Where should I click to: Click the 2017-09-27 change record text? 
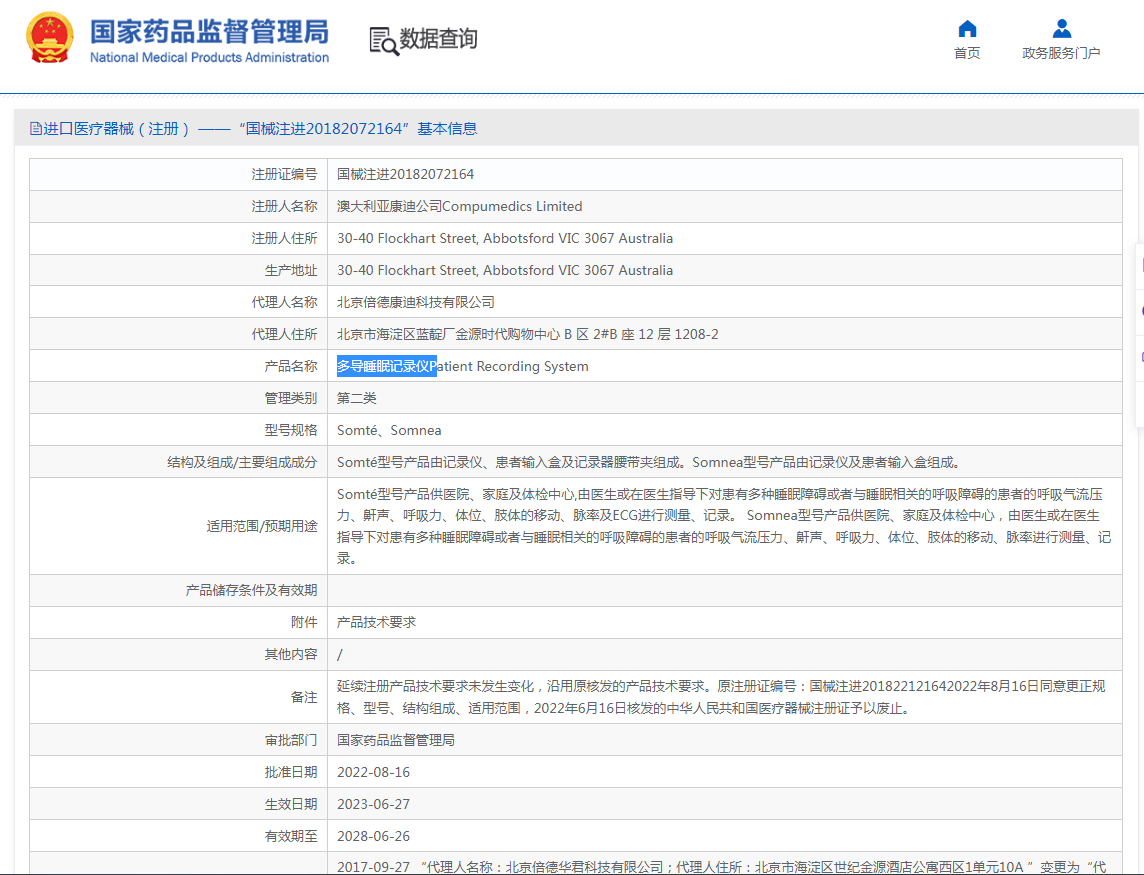click(722, 867)
